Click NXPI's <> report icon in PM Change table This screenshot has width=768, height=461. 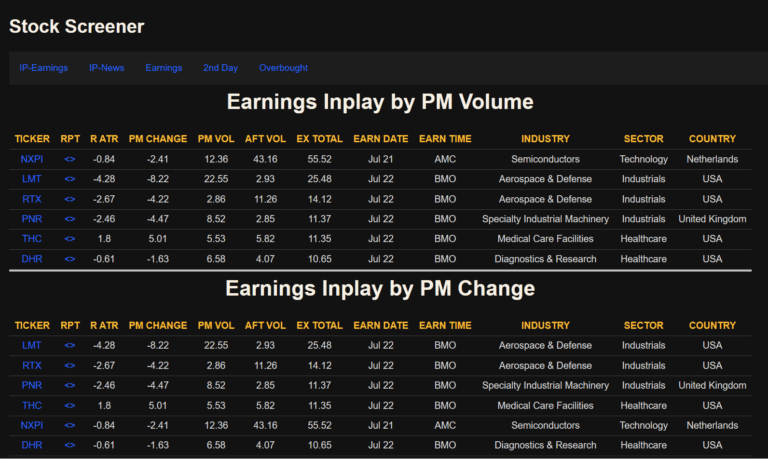pos(70,425)
